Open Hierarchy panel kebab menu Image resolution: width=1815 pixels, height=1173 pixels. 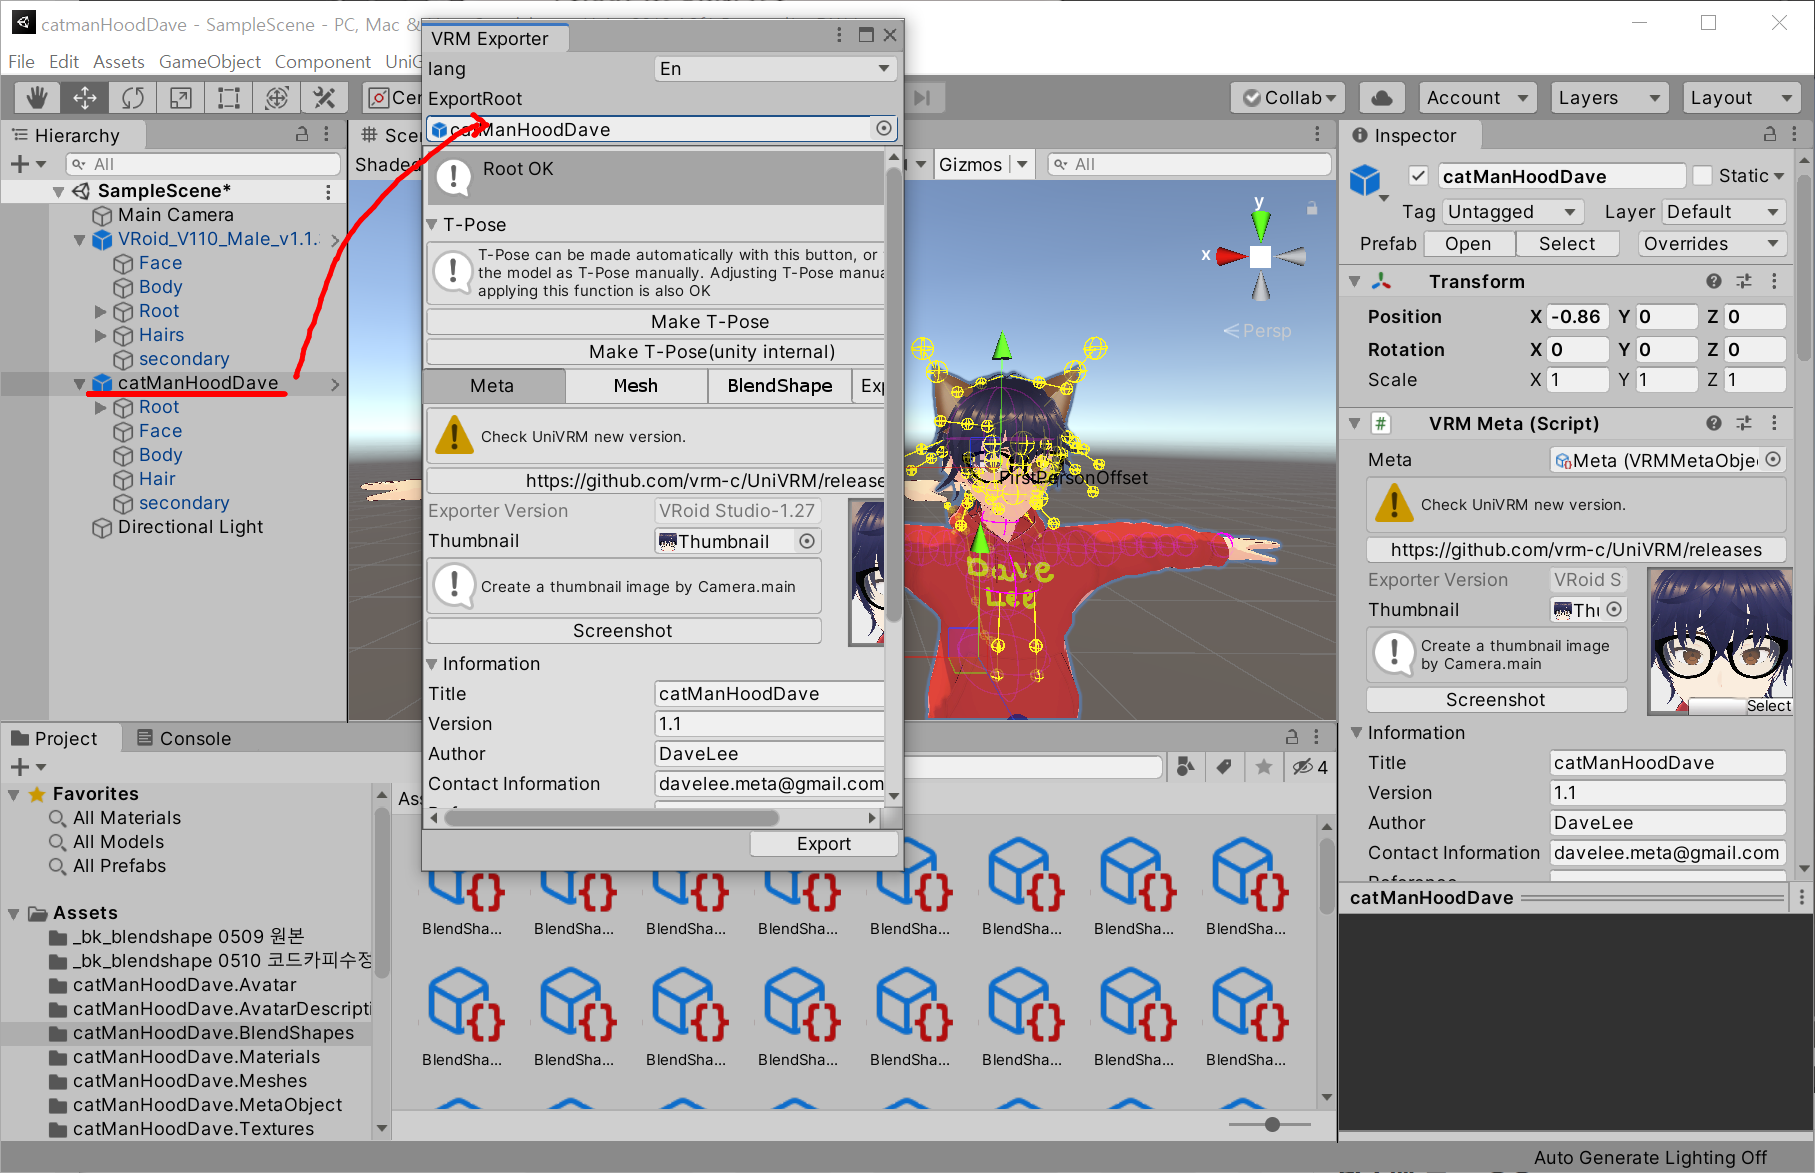tap(327, 134)
